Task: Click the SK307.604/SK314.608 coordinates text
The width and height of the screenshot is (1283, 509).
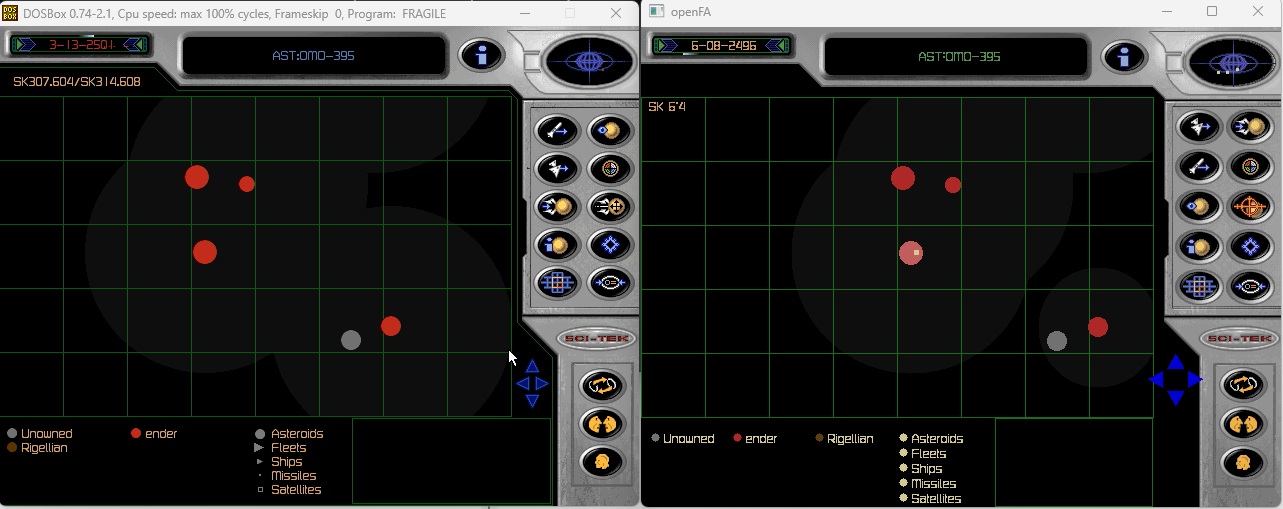Action: (x=77, y=82)
